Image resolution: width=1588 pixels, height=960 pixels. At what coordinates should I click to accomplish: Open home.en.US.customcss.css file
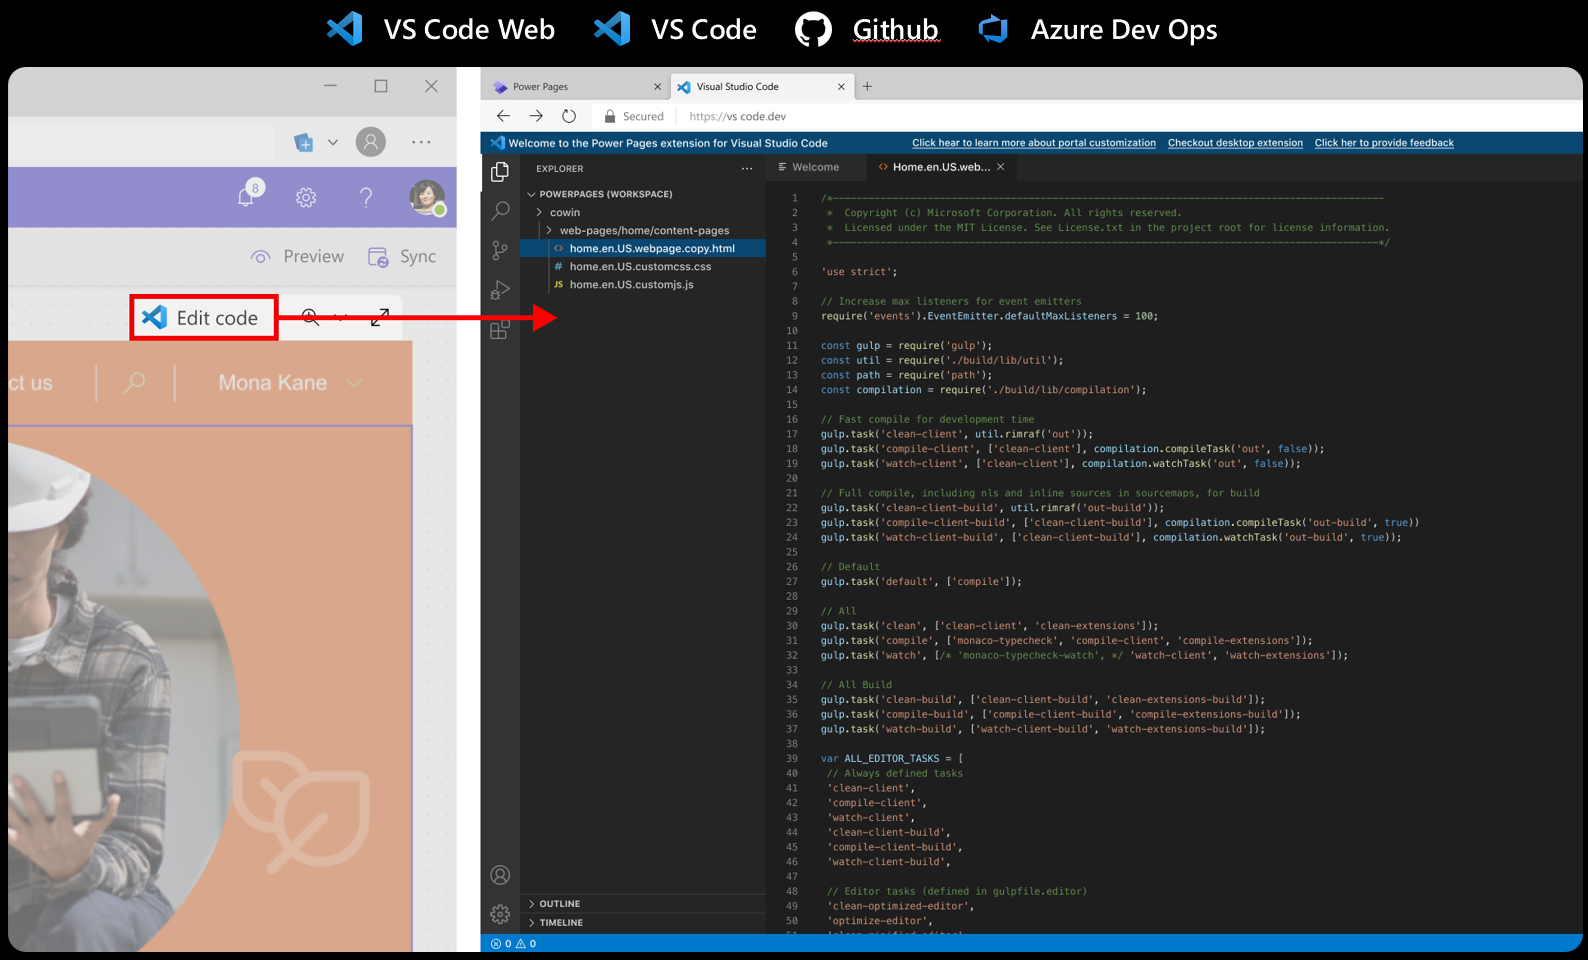643,267
